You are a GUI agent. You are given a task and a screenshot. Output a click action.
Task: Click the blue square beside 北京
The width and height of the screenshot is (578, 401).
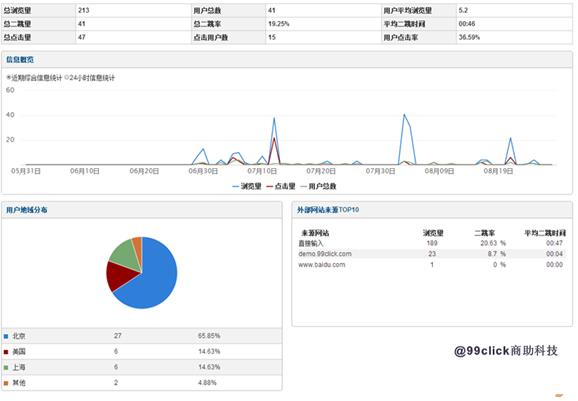pyautogui.click(x=6, y=336)
